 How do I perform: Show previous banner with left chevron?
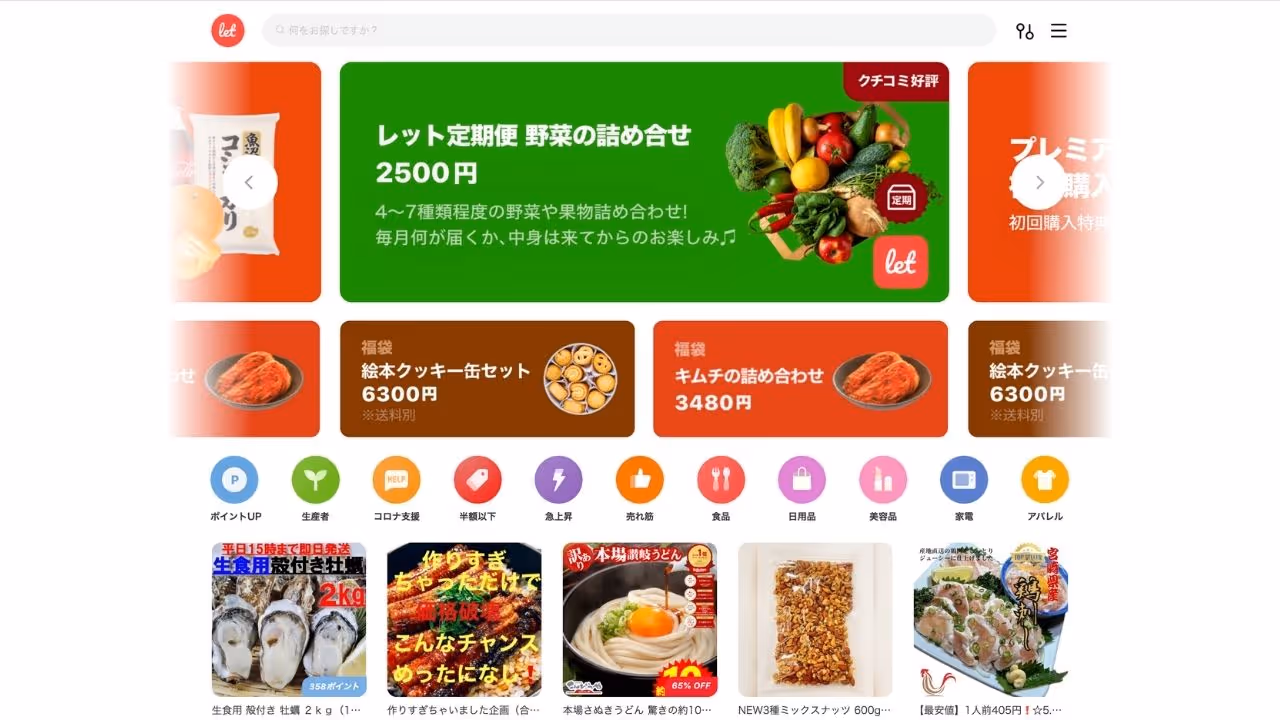(249, 182)
